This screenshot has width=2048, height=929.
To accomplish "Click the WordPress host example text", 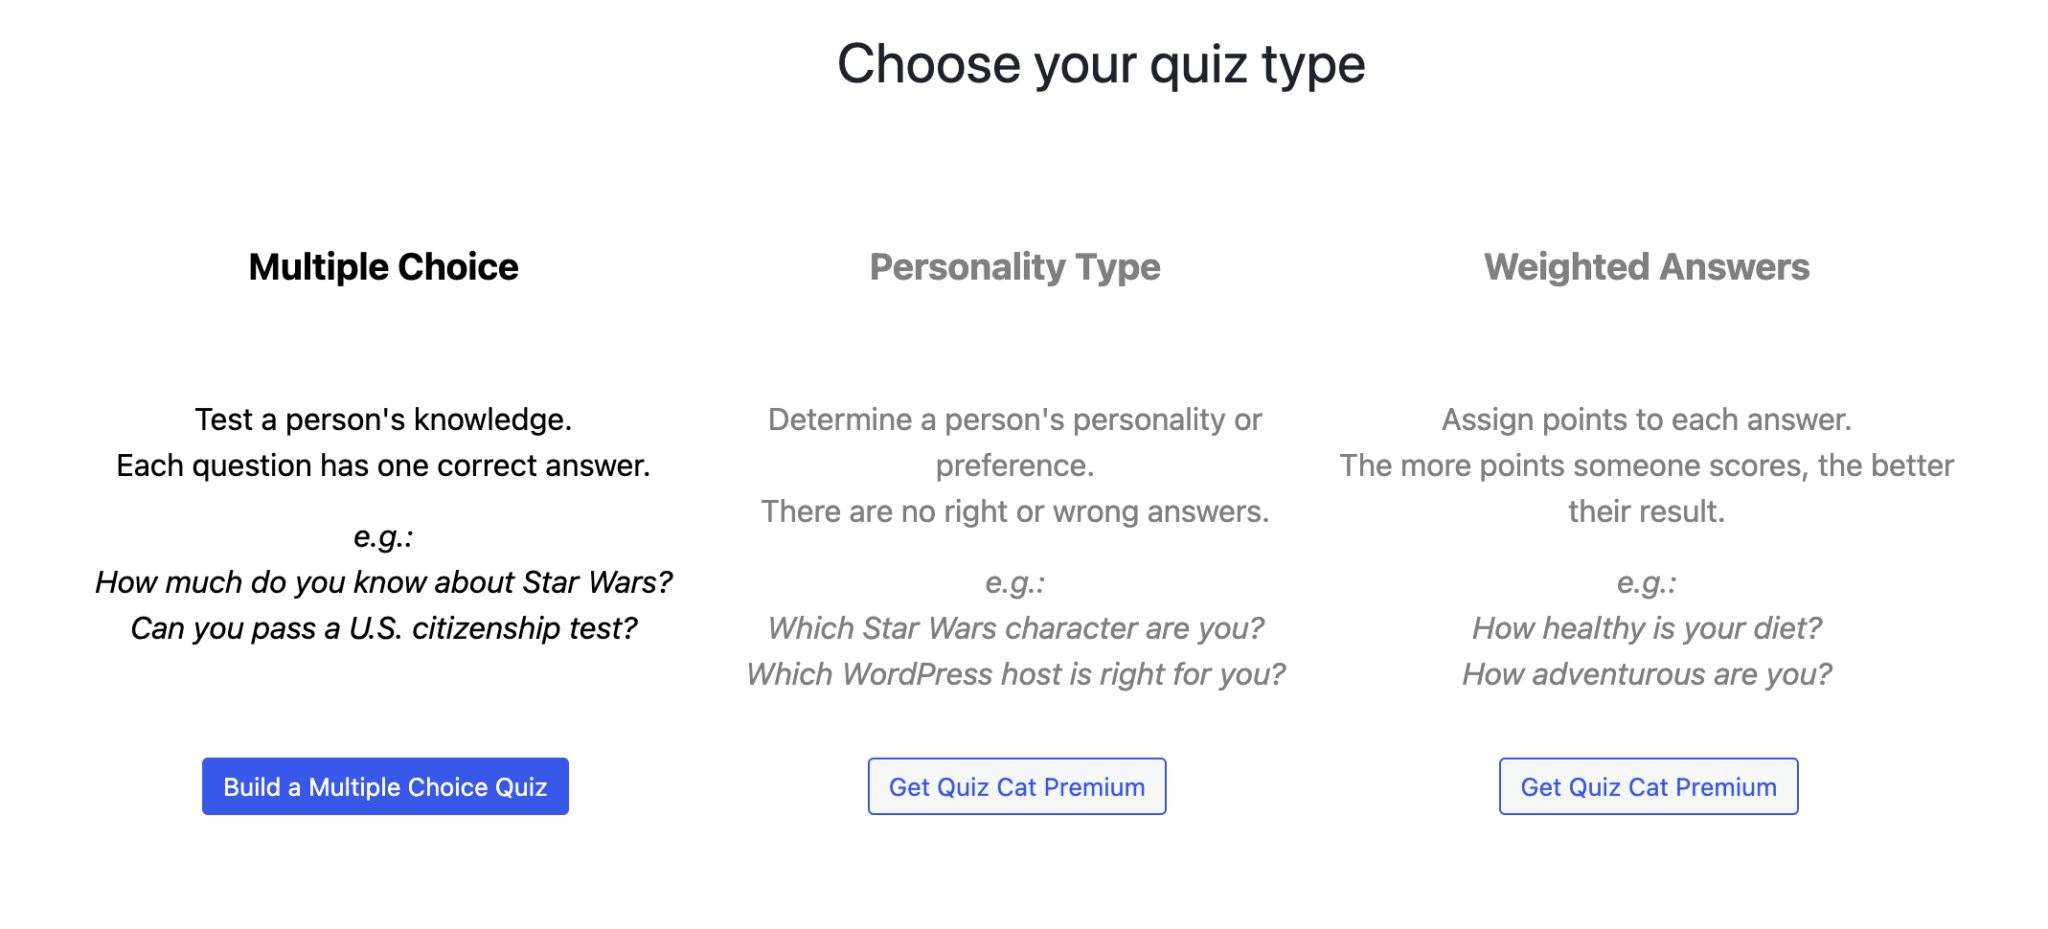I will tap(1016, 674).
